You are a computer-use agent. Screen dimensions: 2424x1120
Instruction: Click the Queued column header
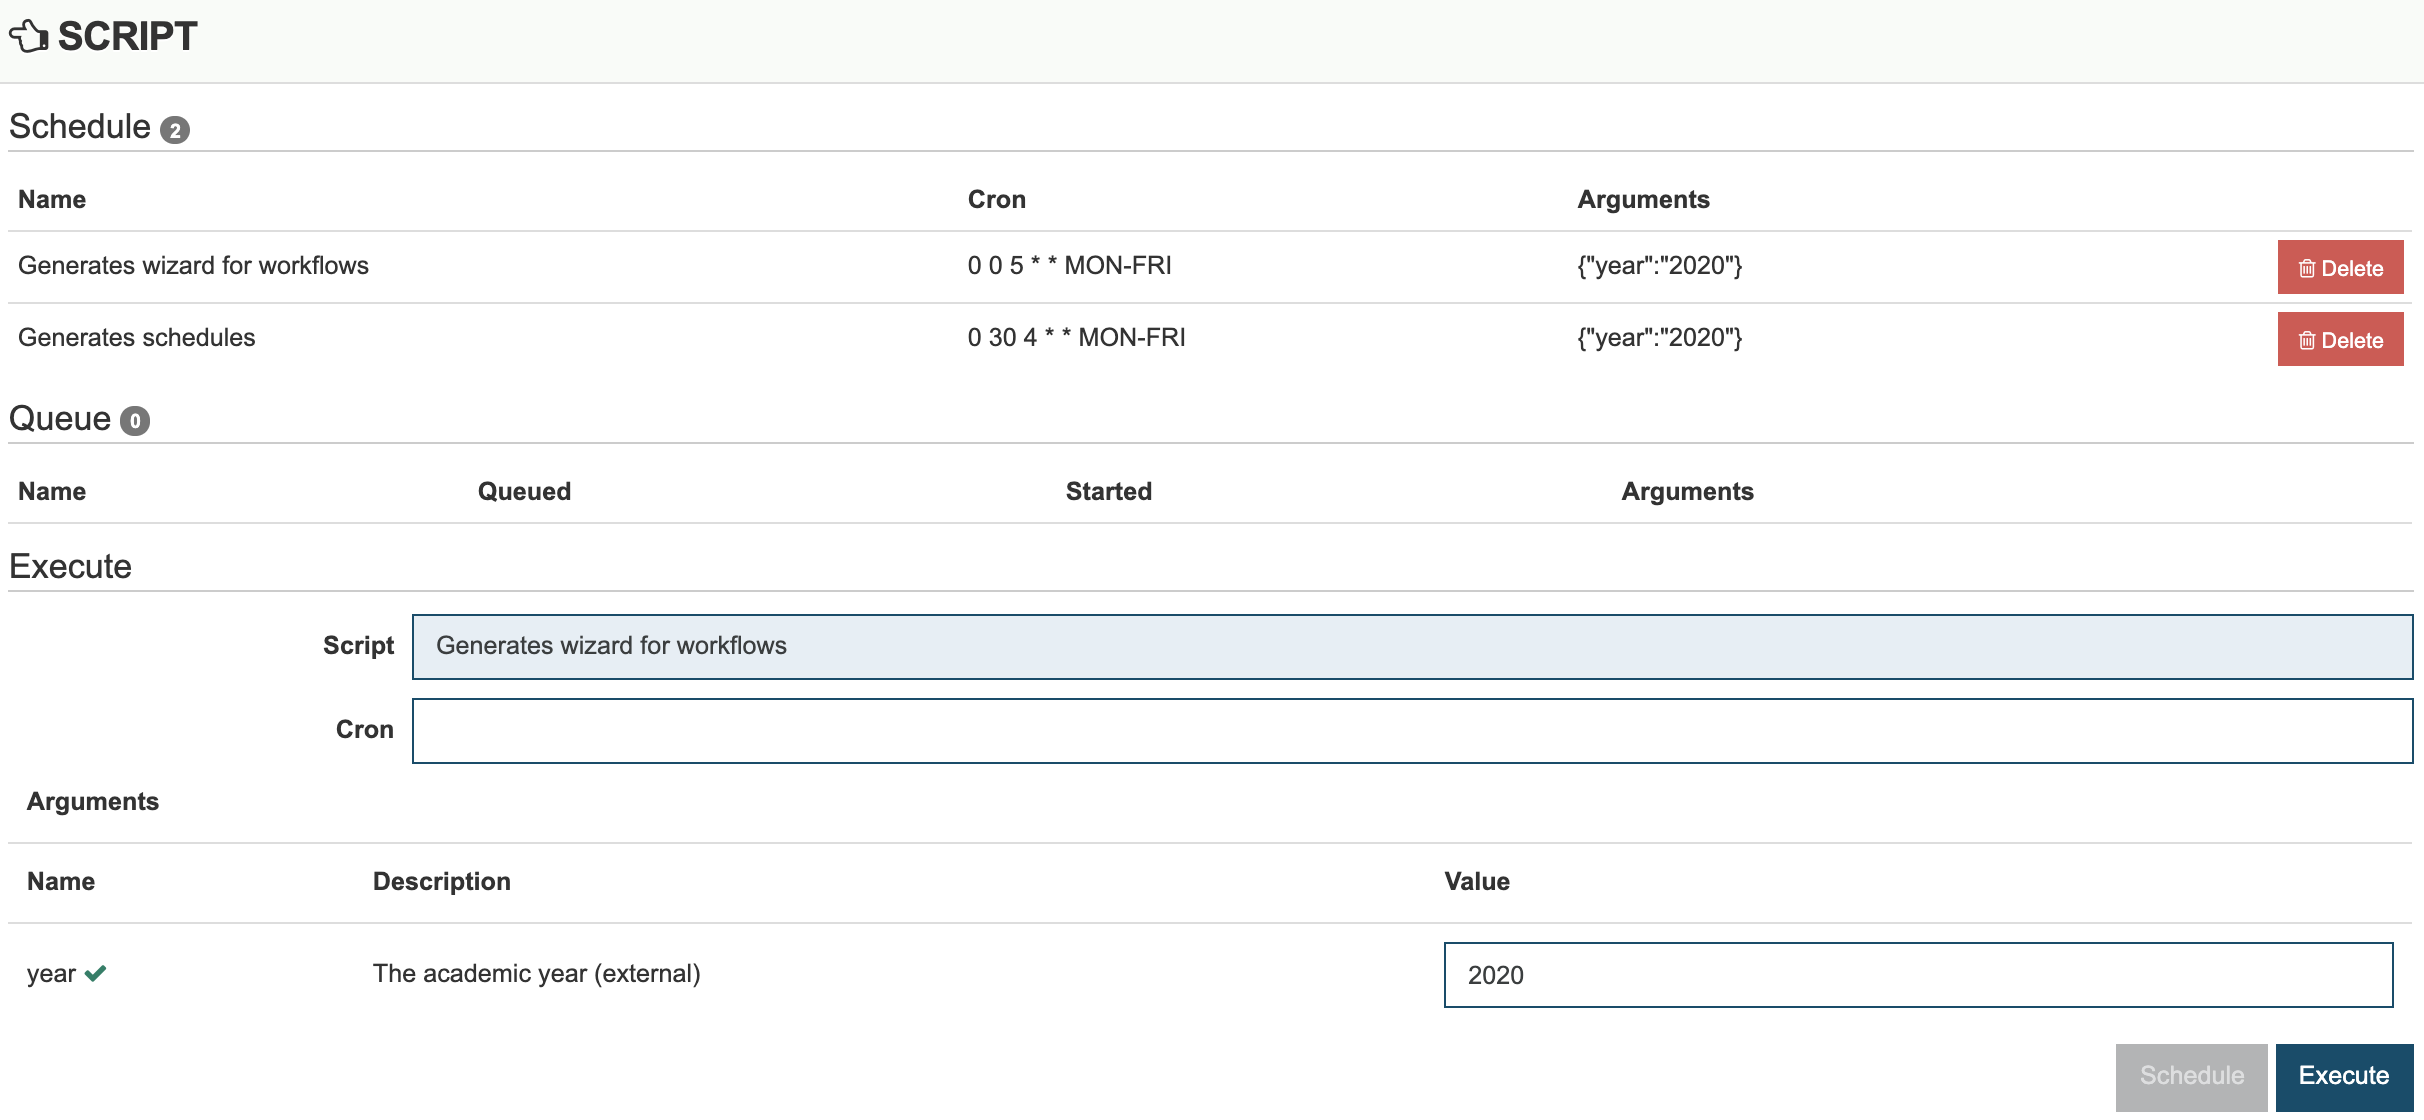(524, 491)
